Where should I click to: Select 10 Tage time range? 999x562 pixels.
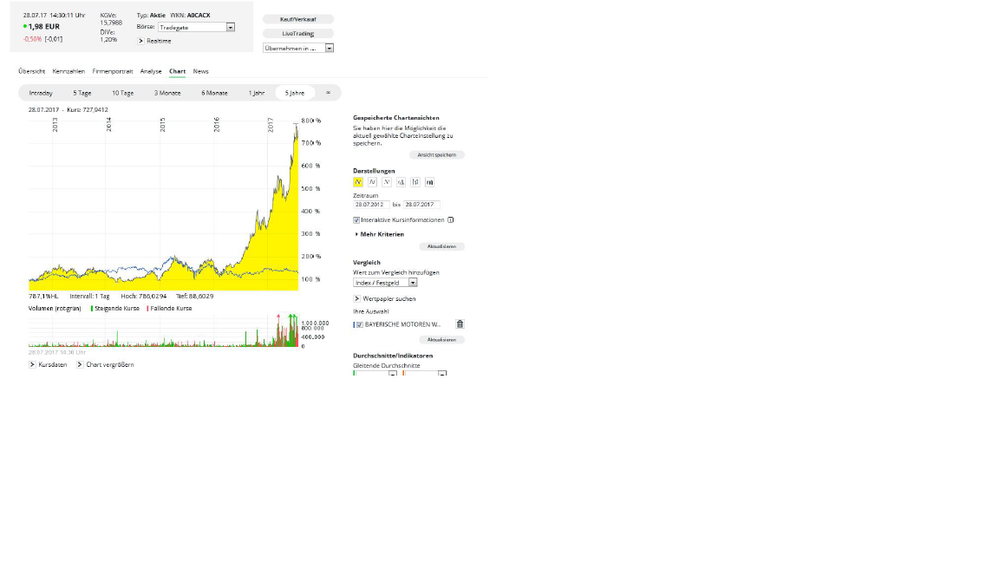tap(123, 93)
